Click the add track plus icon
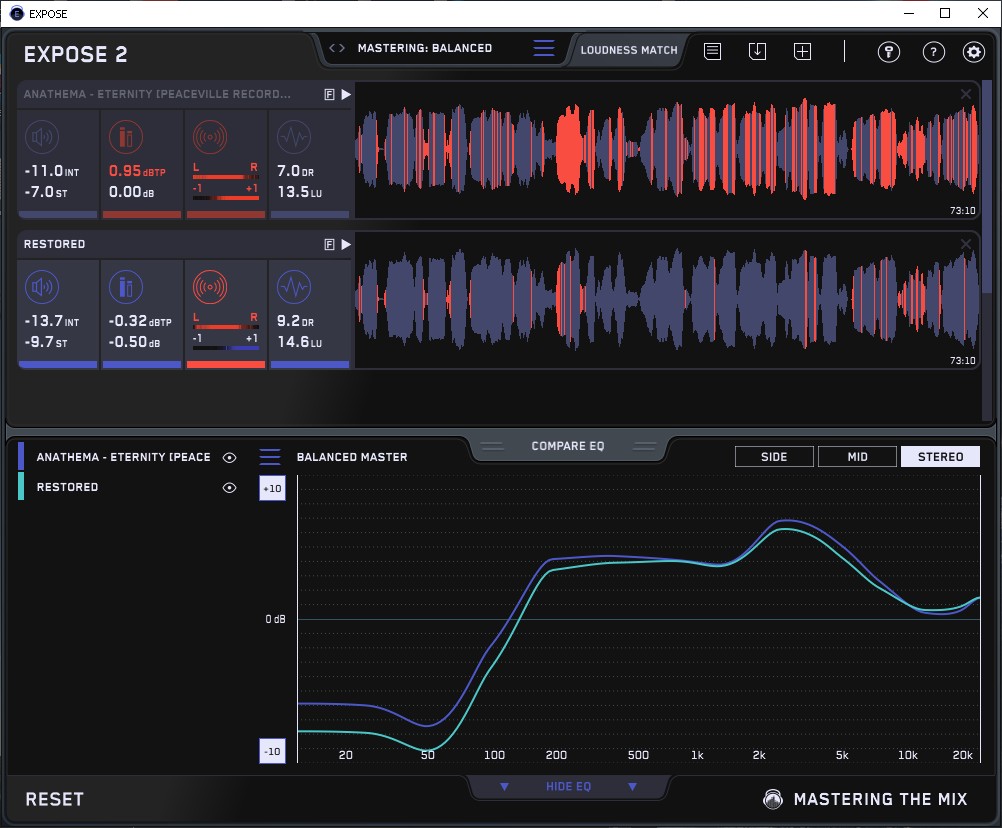Screen dimensions: 1002x828 [802, 51]
